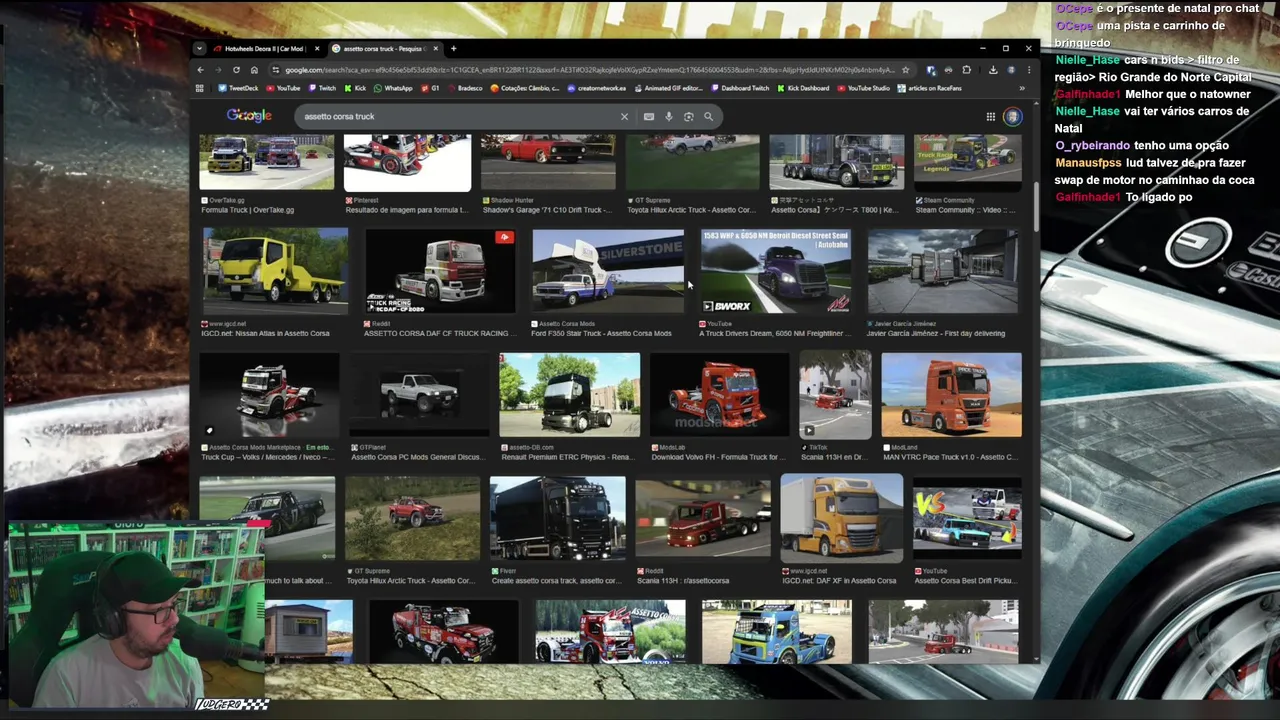Open browser extensions puzzle icon
Screen dimensions: 1280x720
(x=966, y=70)
